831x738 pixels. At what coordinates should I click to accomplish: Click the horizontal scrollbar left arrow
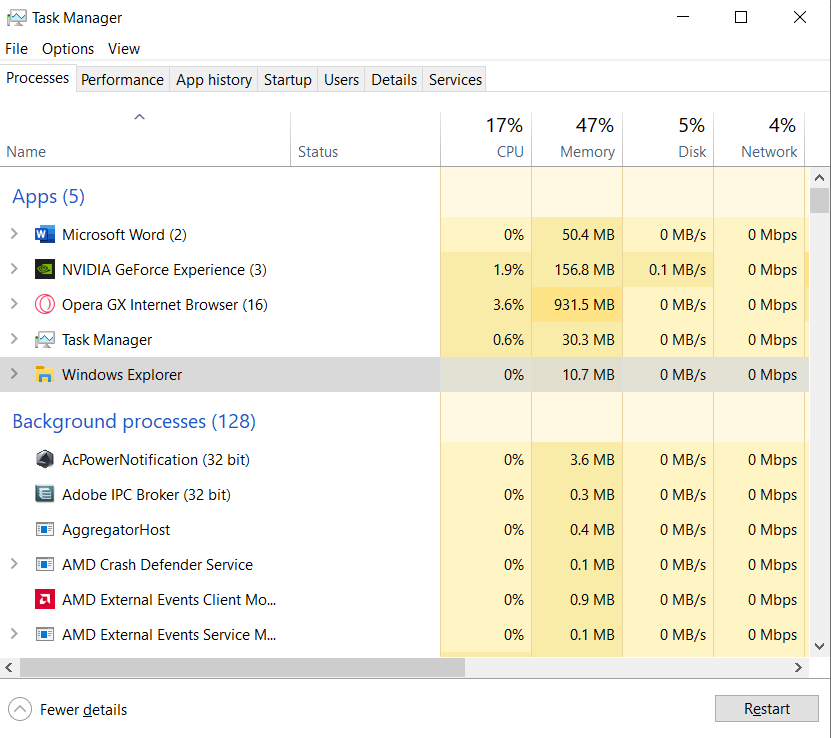9,668
